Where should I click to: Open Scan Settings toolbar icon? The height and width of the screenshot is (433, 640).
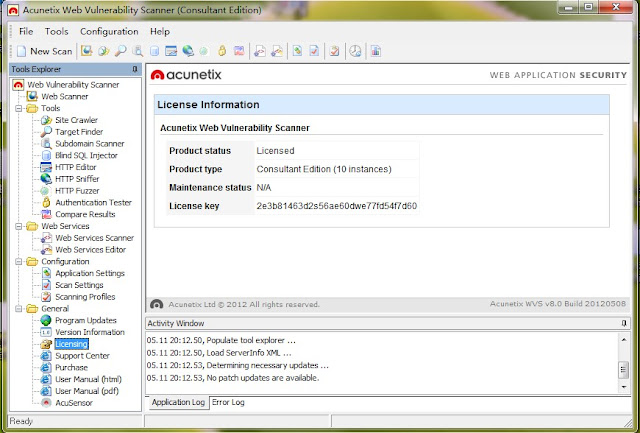314,51
